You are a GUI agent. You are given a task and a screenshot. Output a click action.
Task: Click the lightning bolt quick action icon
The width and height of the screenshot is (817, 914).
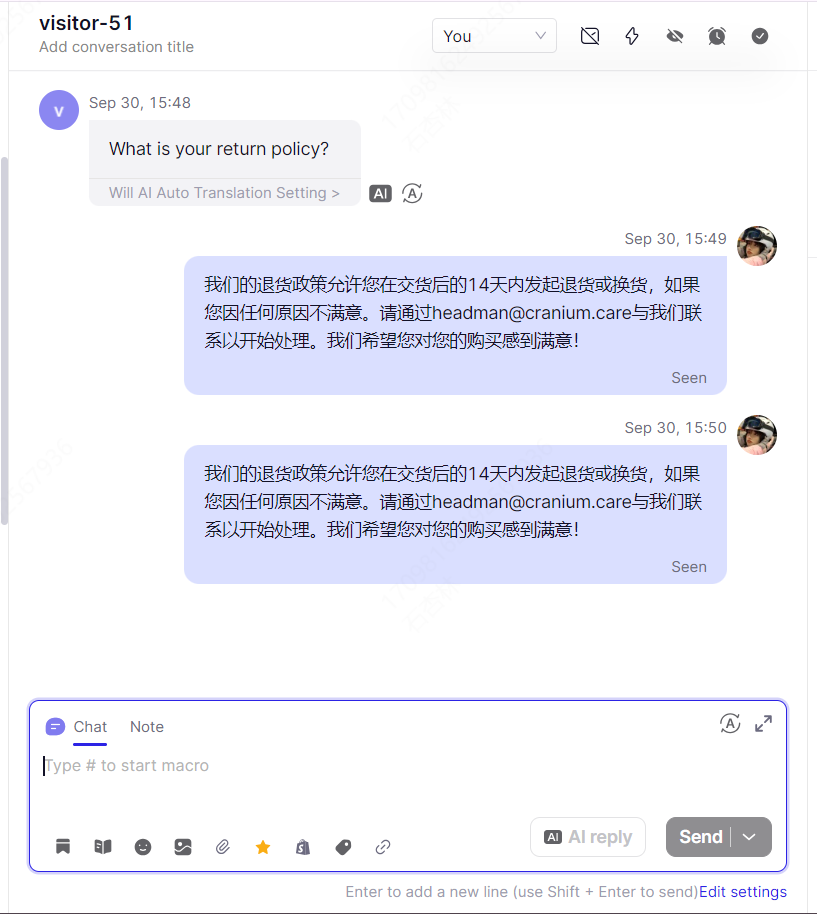pos(632,36)
